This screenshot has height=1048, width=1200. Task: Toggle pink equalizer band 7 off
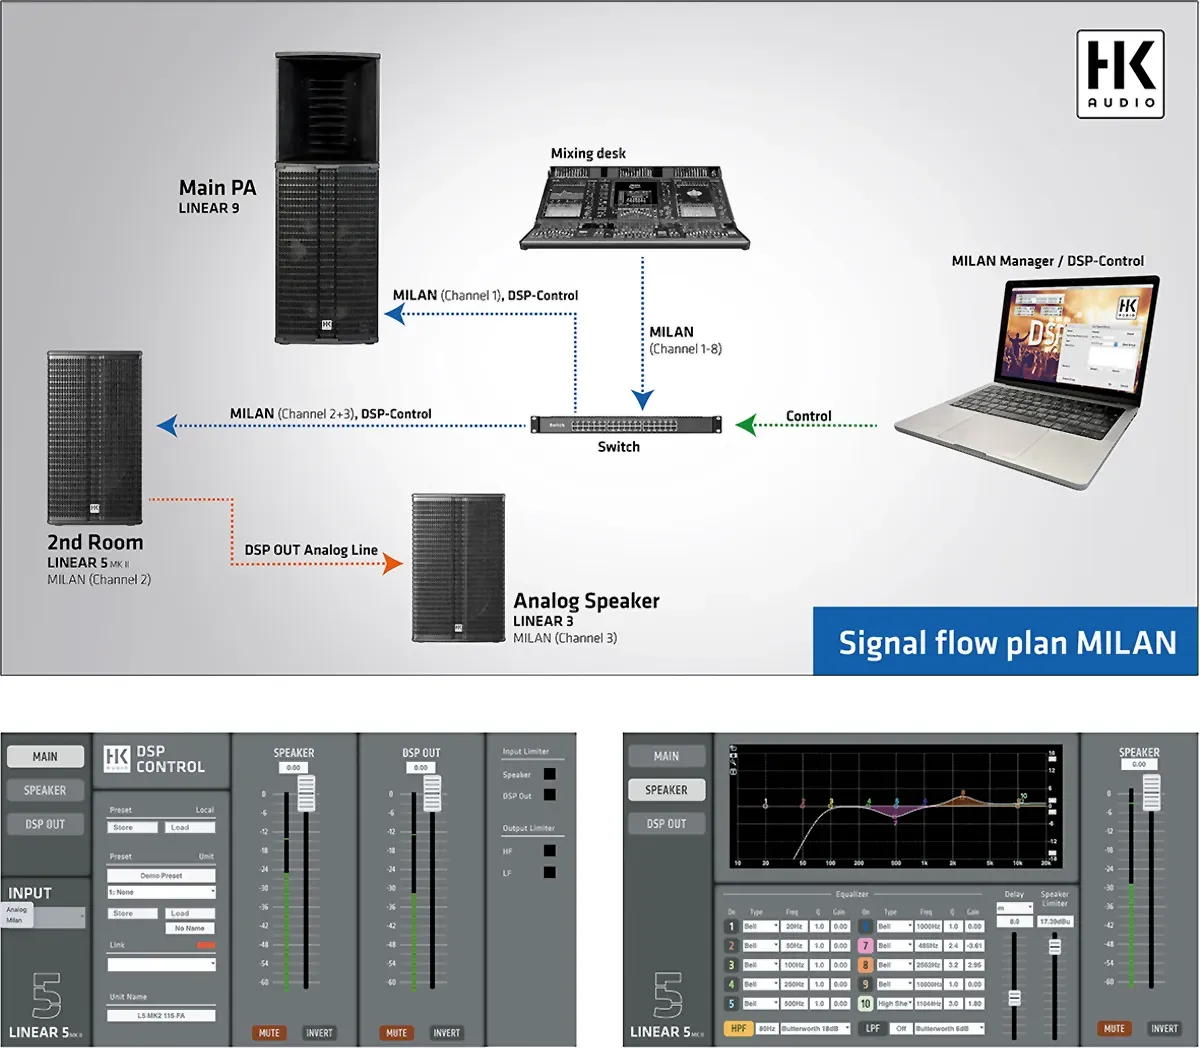click(x=866, y=946)
